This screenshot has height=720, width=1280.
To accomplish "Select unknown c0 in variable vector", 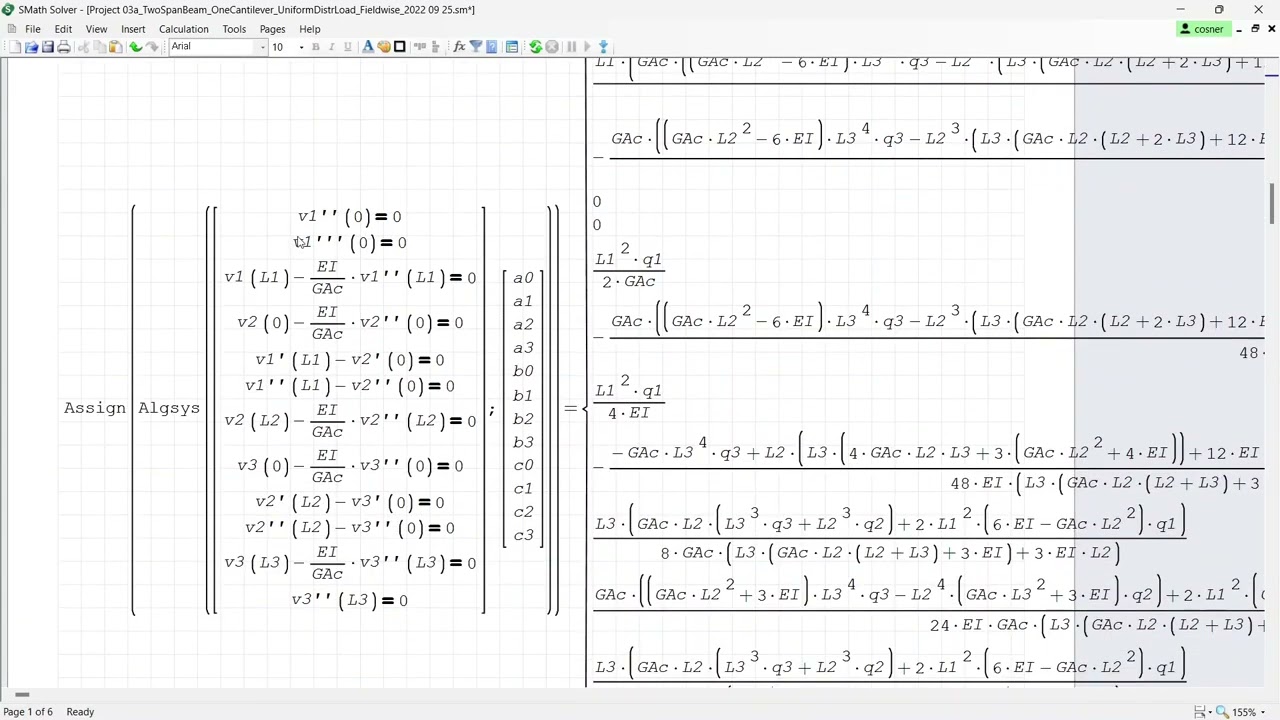I will click(523, 465).
